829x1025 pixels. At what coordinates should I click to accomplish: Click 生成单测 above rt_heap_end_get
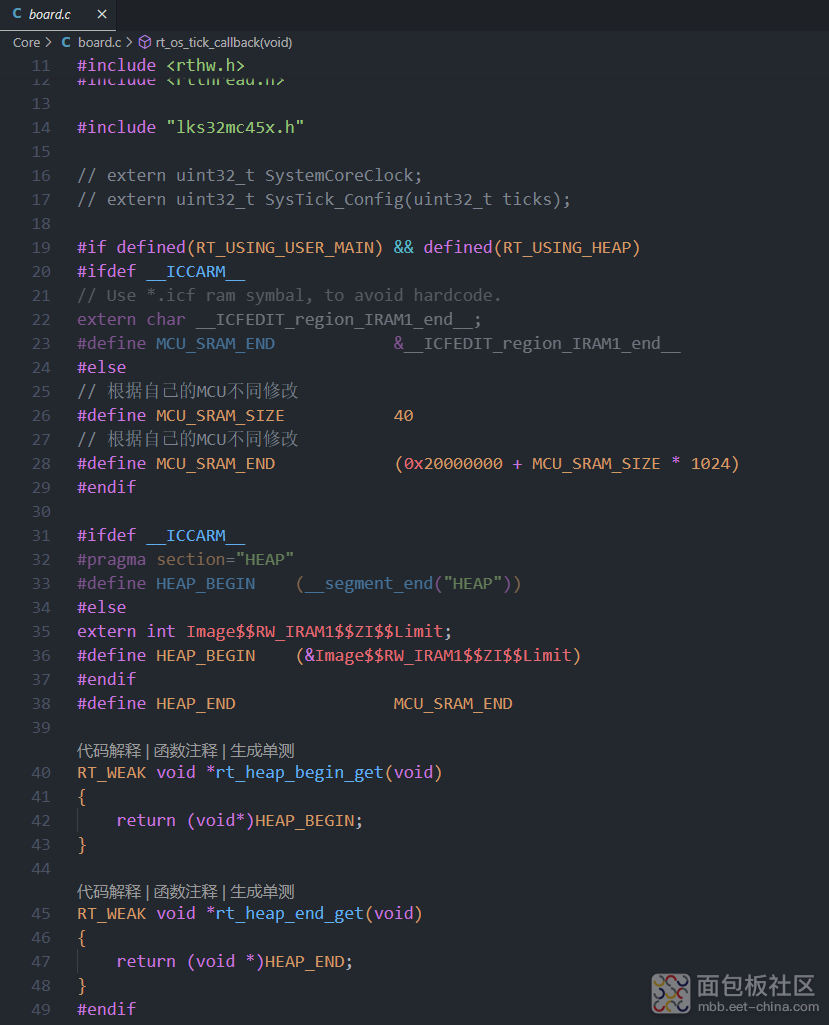(x=262, y=892)
